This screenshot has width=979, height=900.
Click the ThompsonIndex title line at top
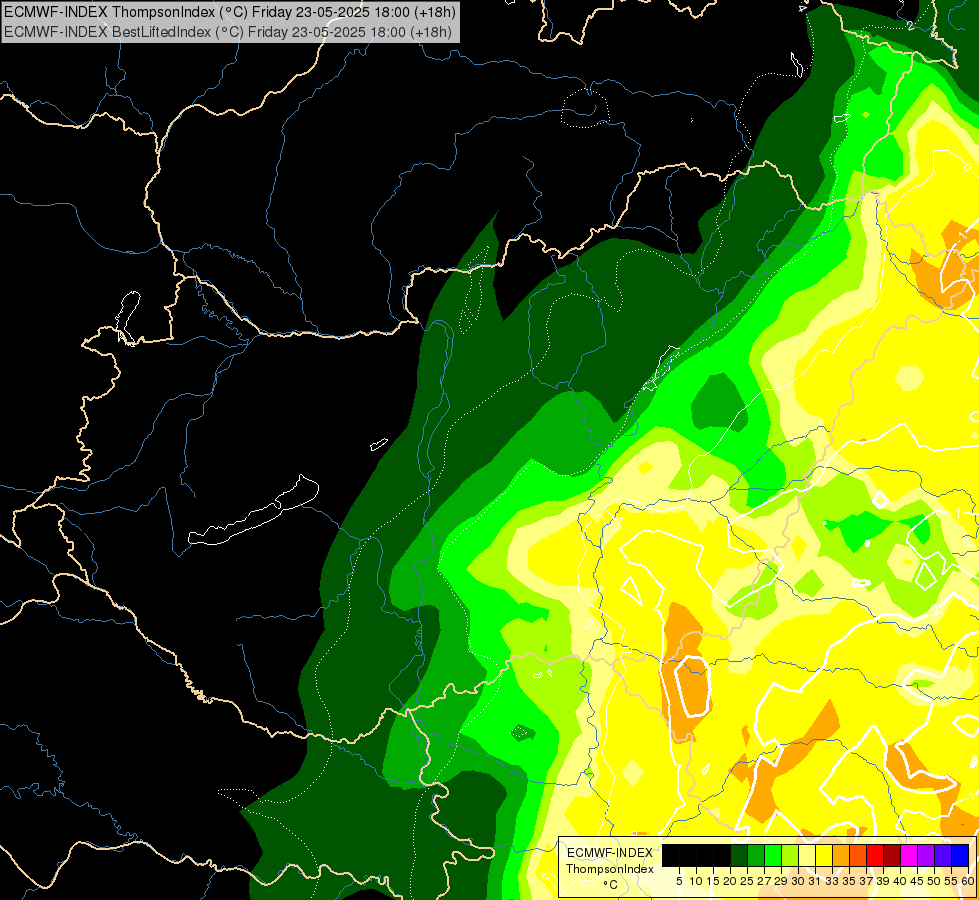click(230, 11)
